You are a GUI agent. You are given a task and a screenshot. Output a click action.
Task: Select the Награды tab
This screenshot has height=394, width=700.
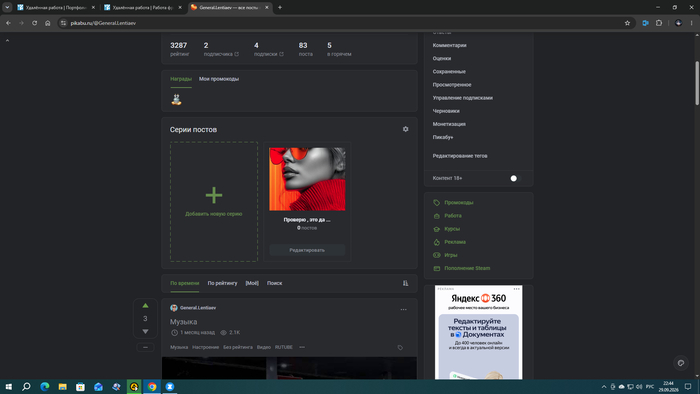click(x=181, y=79)
